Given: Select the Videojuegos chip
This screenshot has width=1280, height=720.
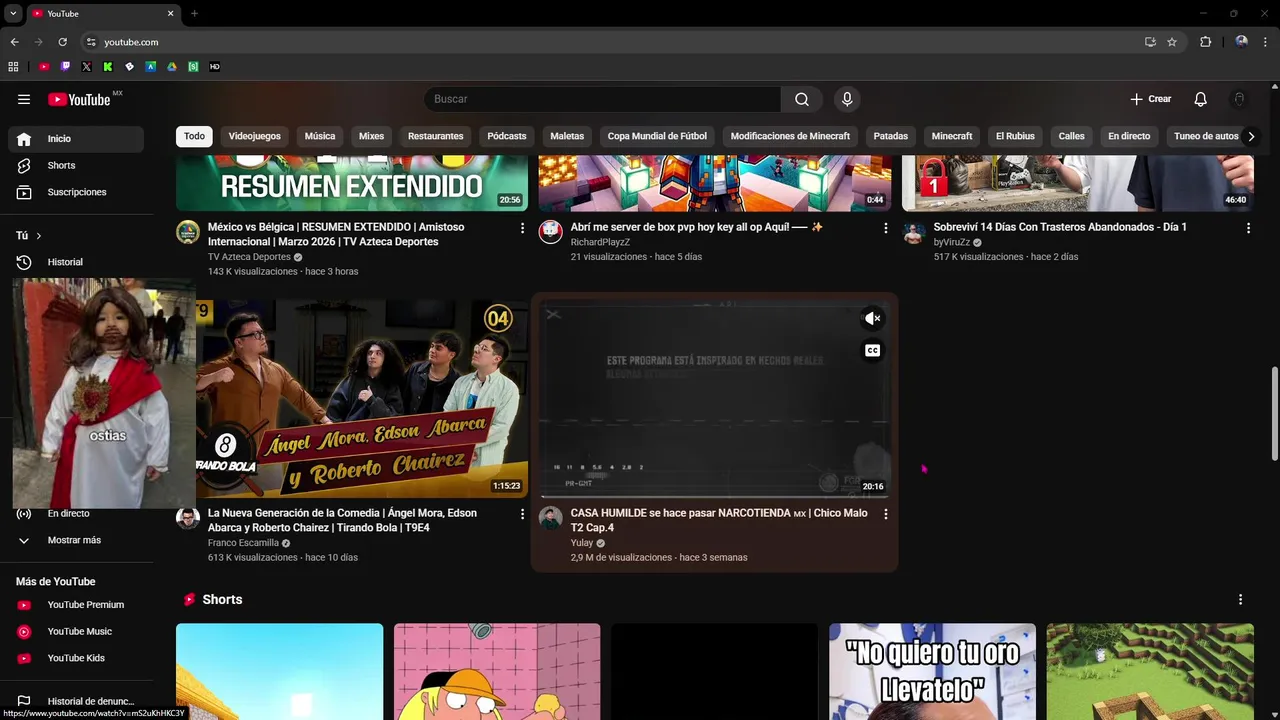Looking at the screenshot, I should coord(254,136).
